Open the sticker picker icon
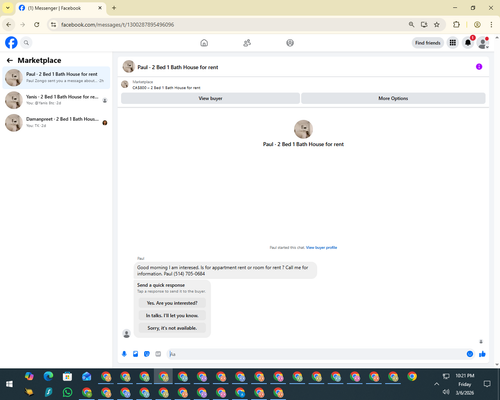This screenshot has height=400, width=500. pos(147,354)
